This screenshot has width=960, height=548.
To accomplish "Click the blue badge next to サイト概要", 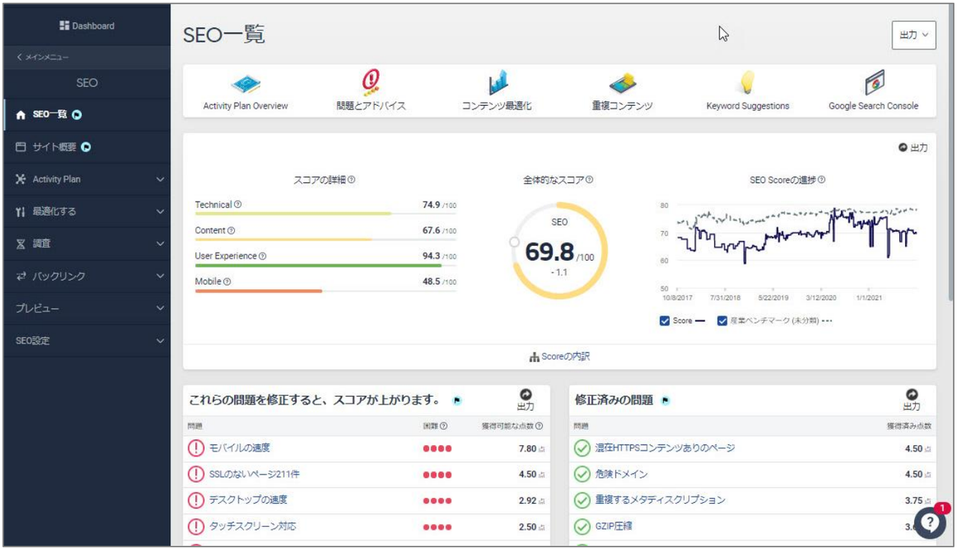I will [x=86, y=147].
